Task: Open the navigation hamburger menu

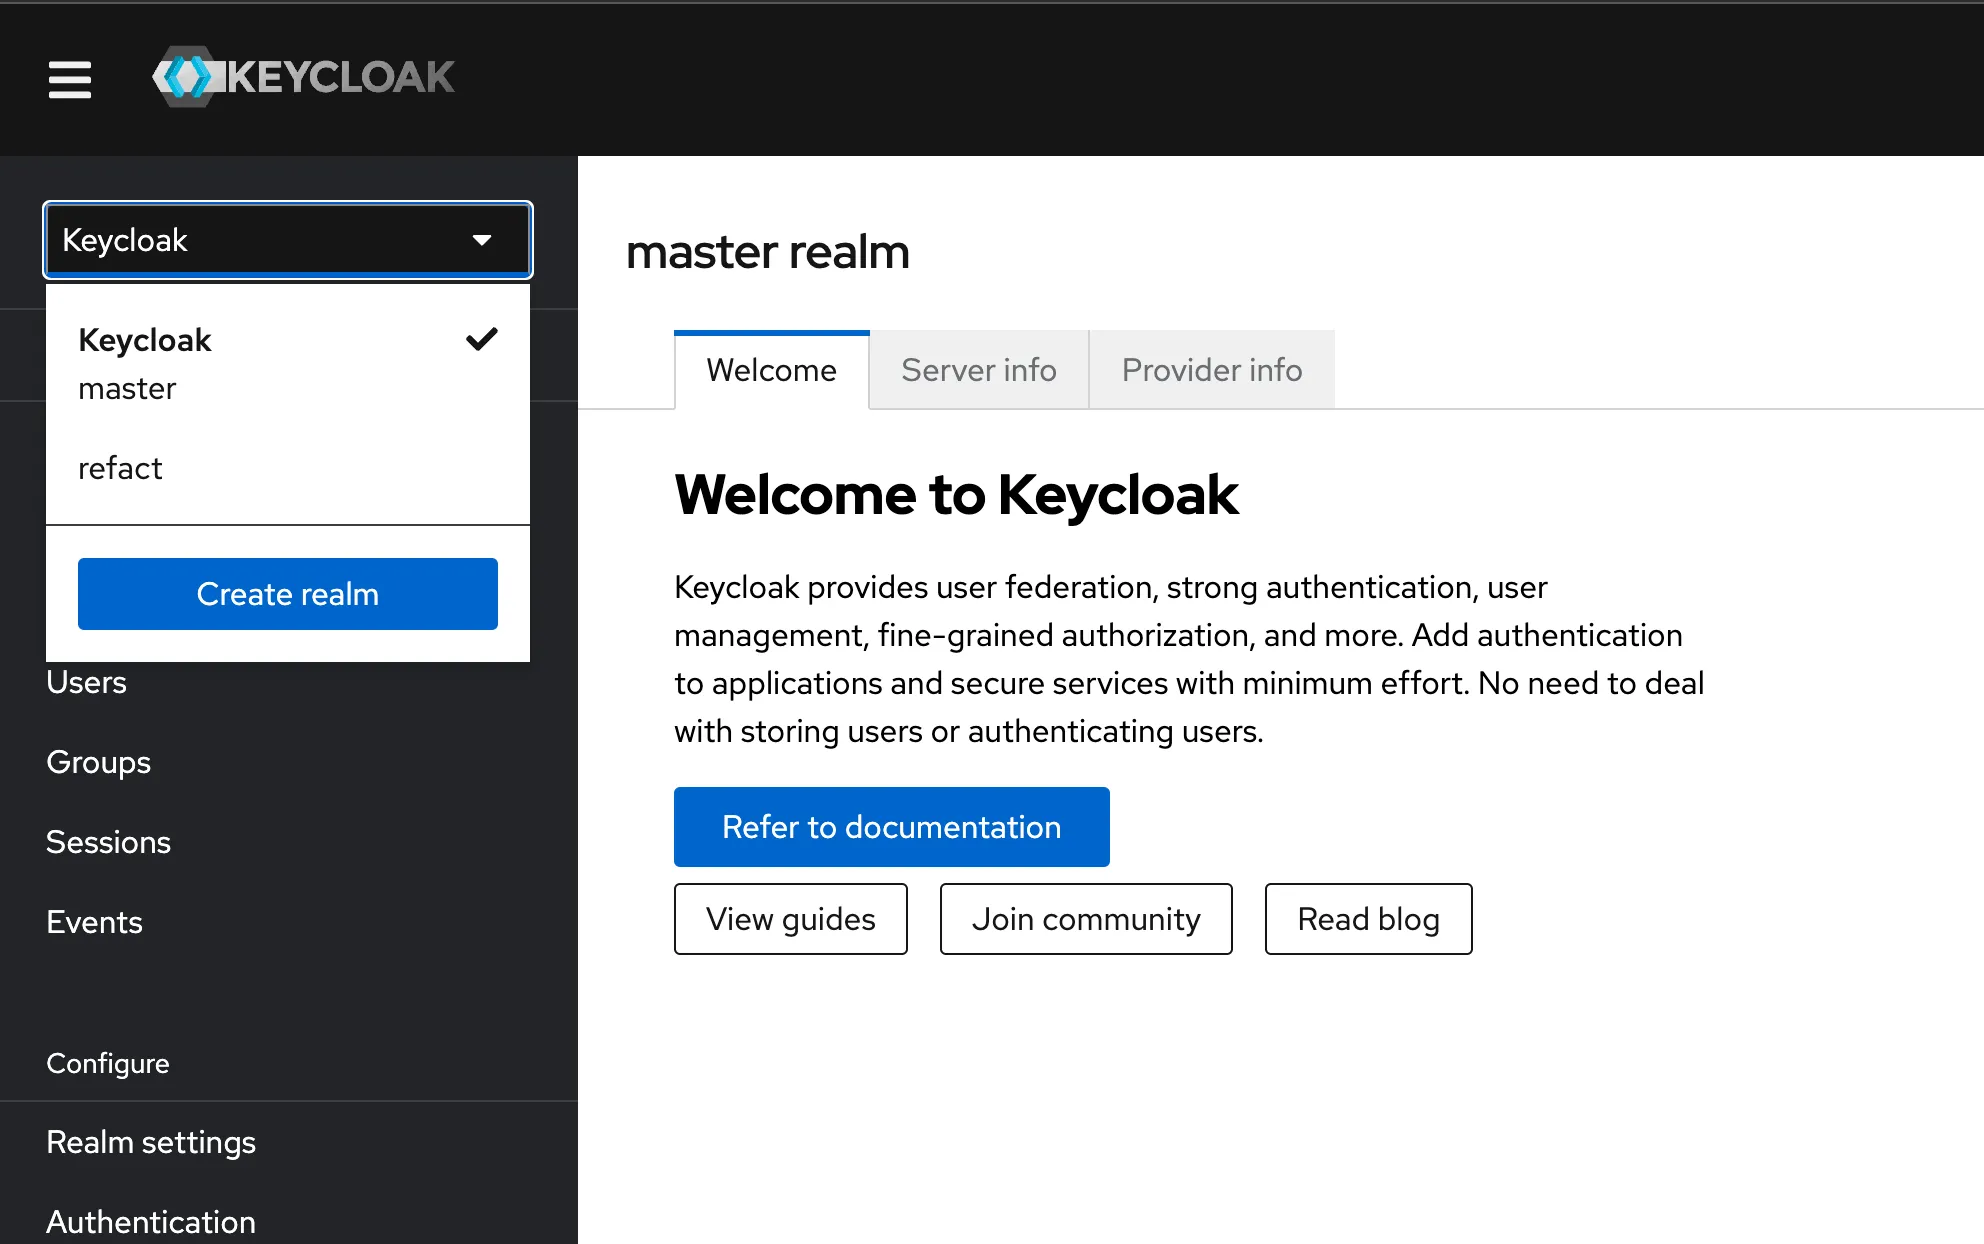Action: pos(69,80)
